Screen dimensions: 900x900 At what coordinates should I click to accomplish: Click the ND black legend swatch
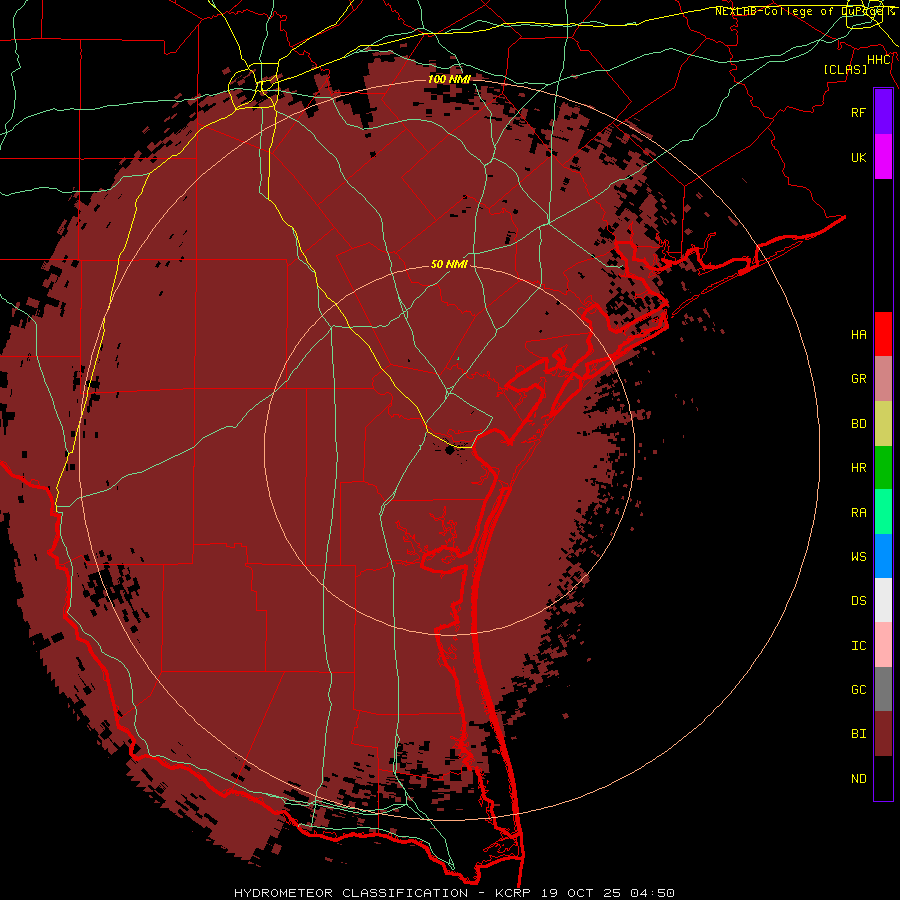tap(883, 778)
